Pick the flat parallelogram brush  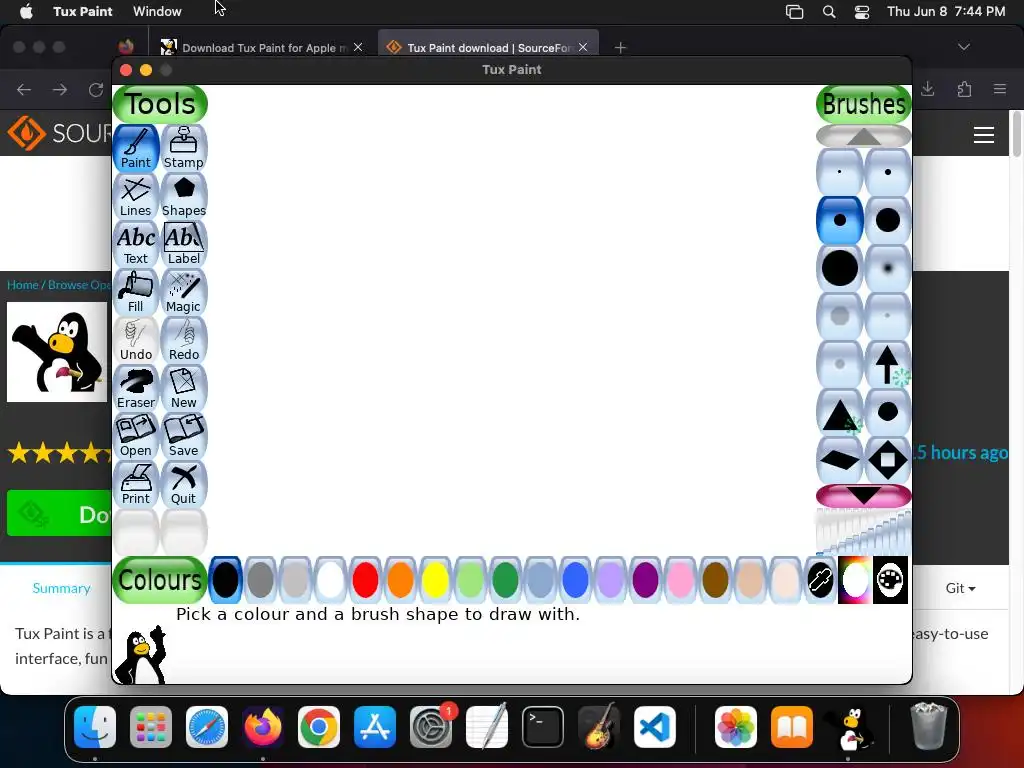coord(840,460)
